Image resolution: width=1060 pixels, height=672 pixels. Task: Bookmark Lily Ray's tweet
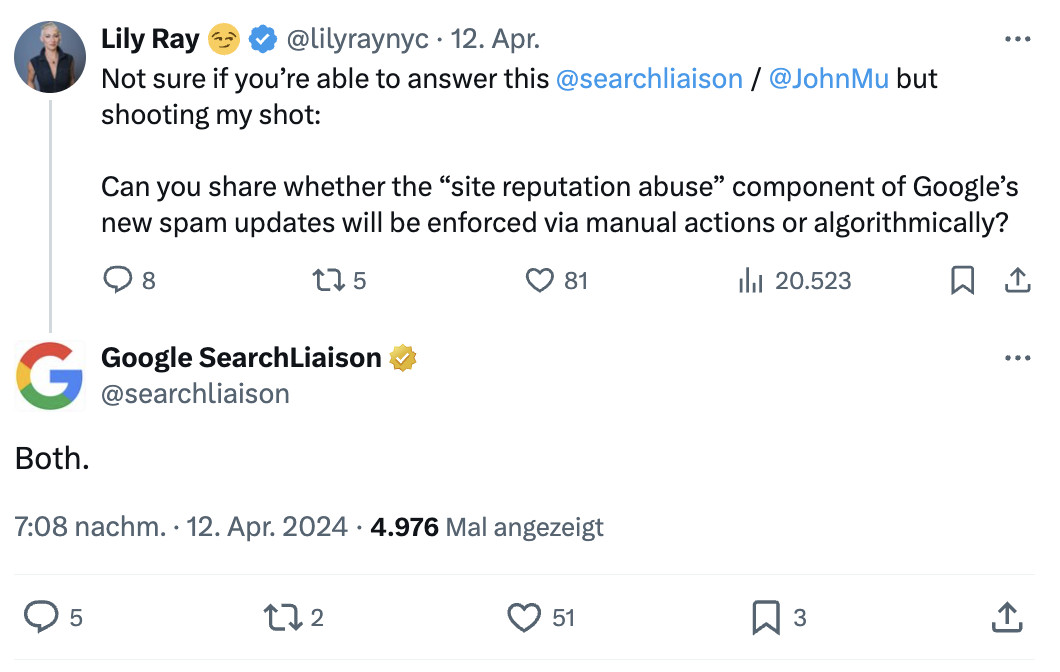(962, 280)
